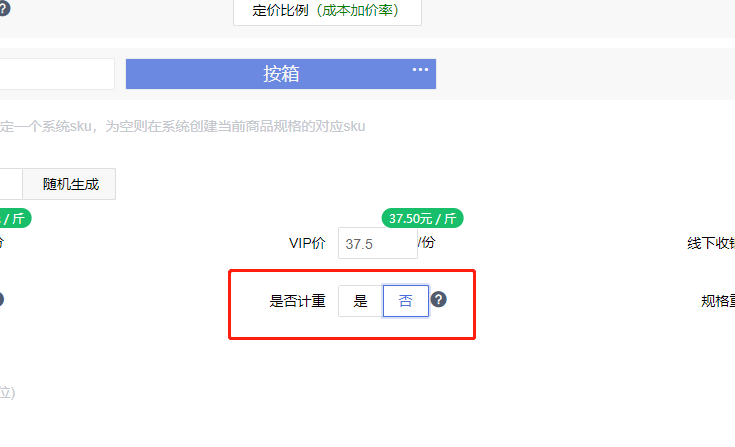Click the partially visible green /斤 badge
The height and width of the screenshot is (447, 735).
pos(15,218)
